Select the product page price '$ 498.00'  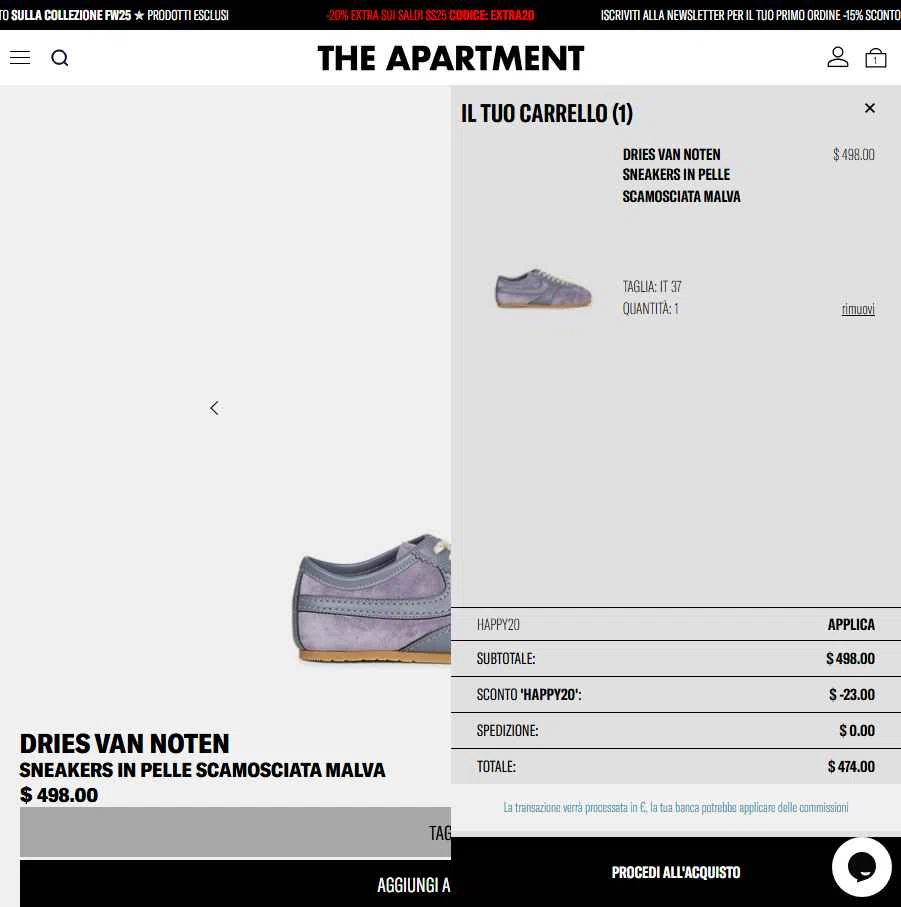point(59,795)
